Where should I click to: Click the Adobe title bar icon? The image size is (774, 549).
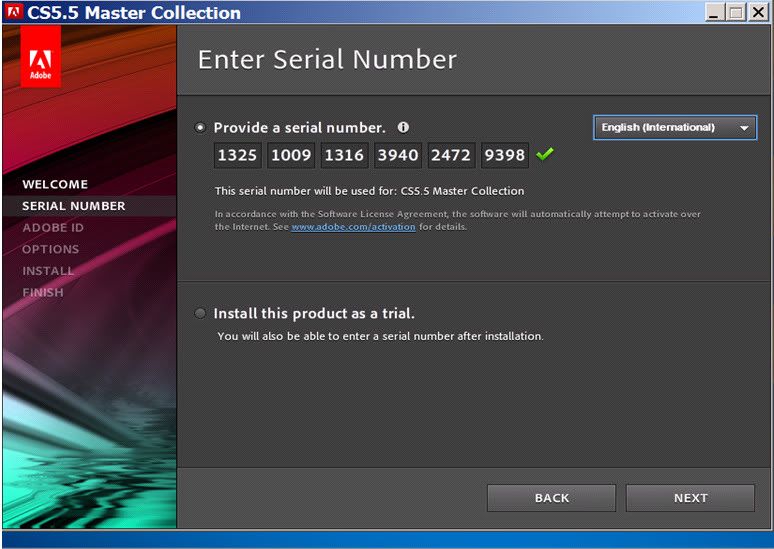coord(14,11)
